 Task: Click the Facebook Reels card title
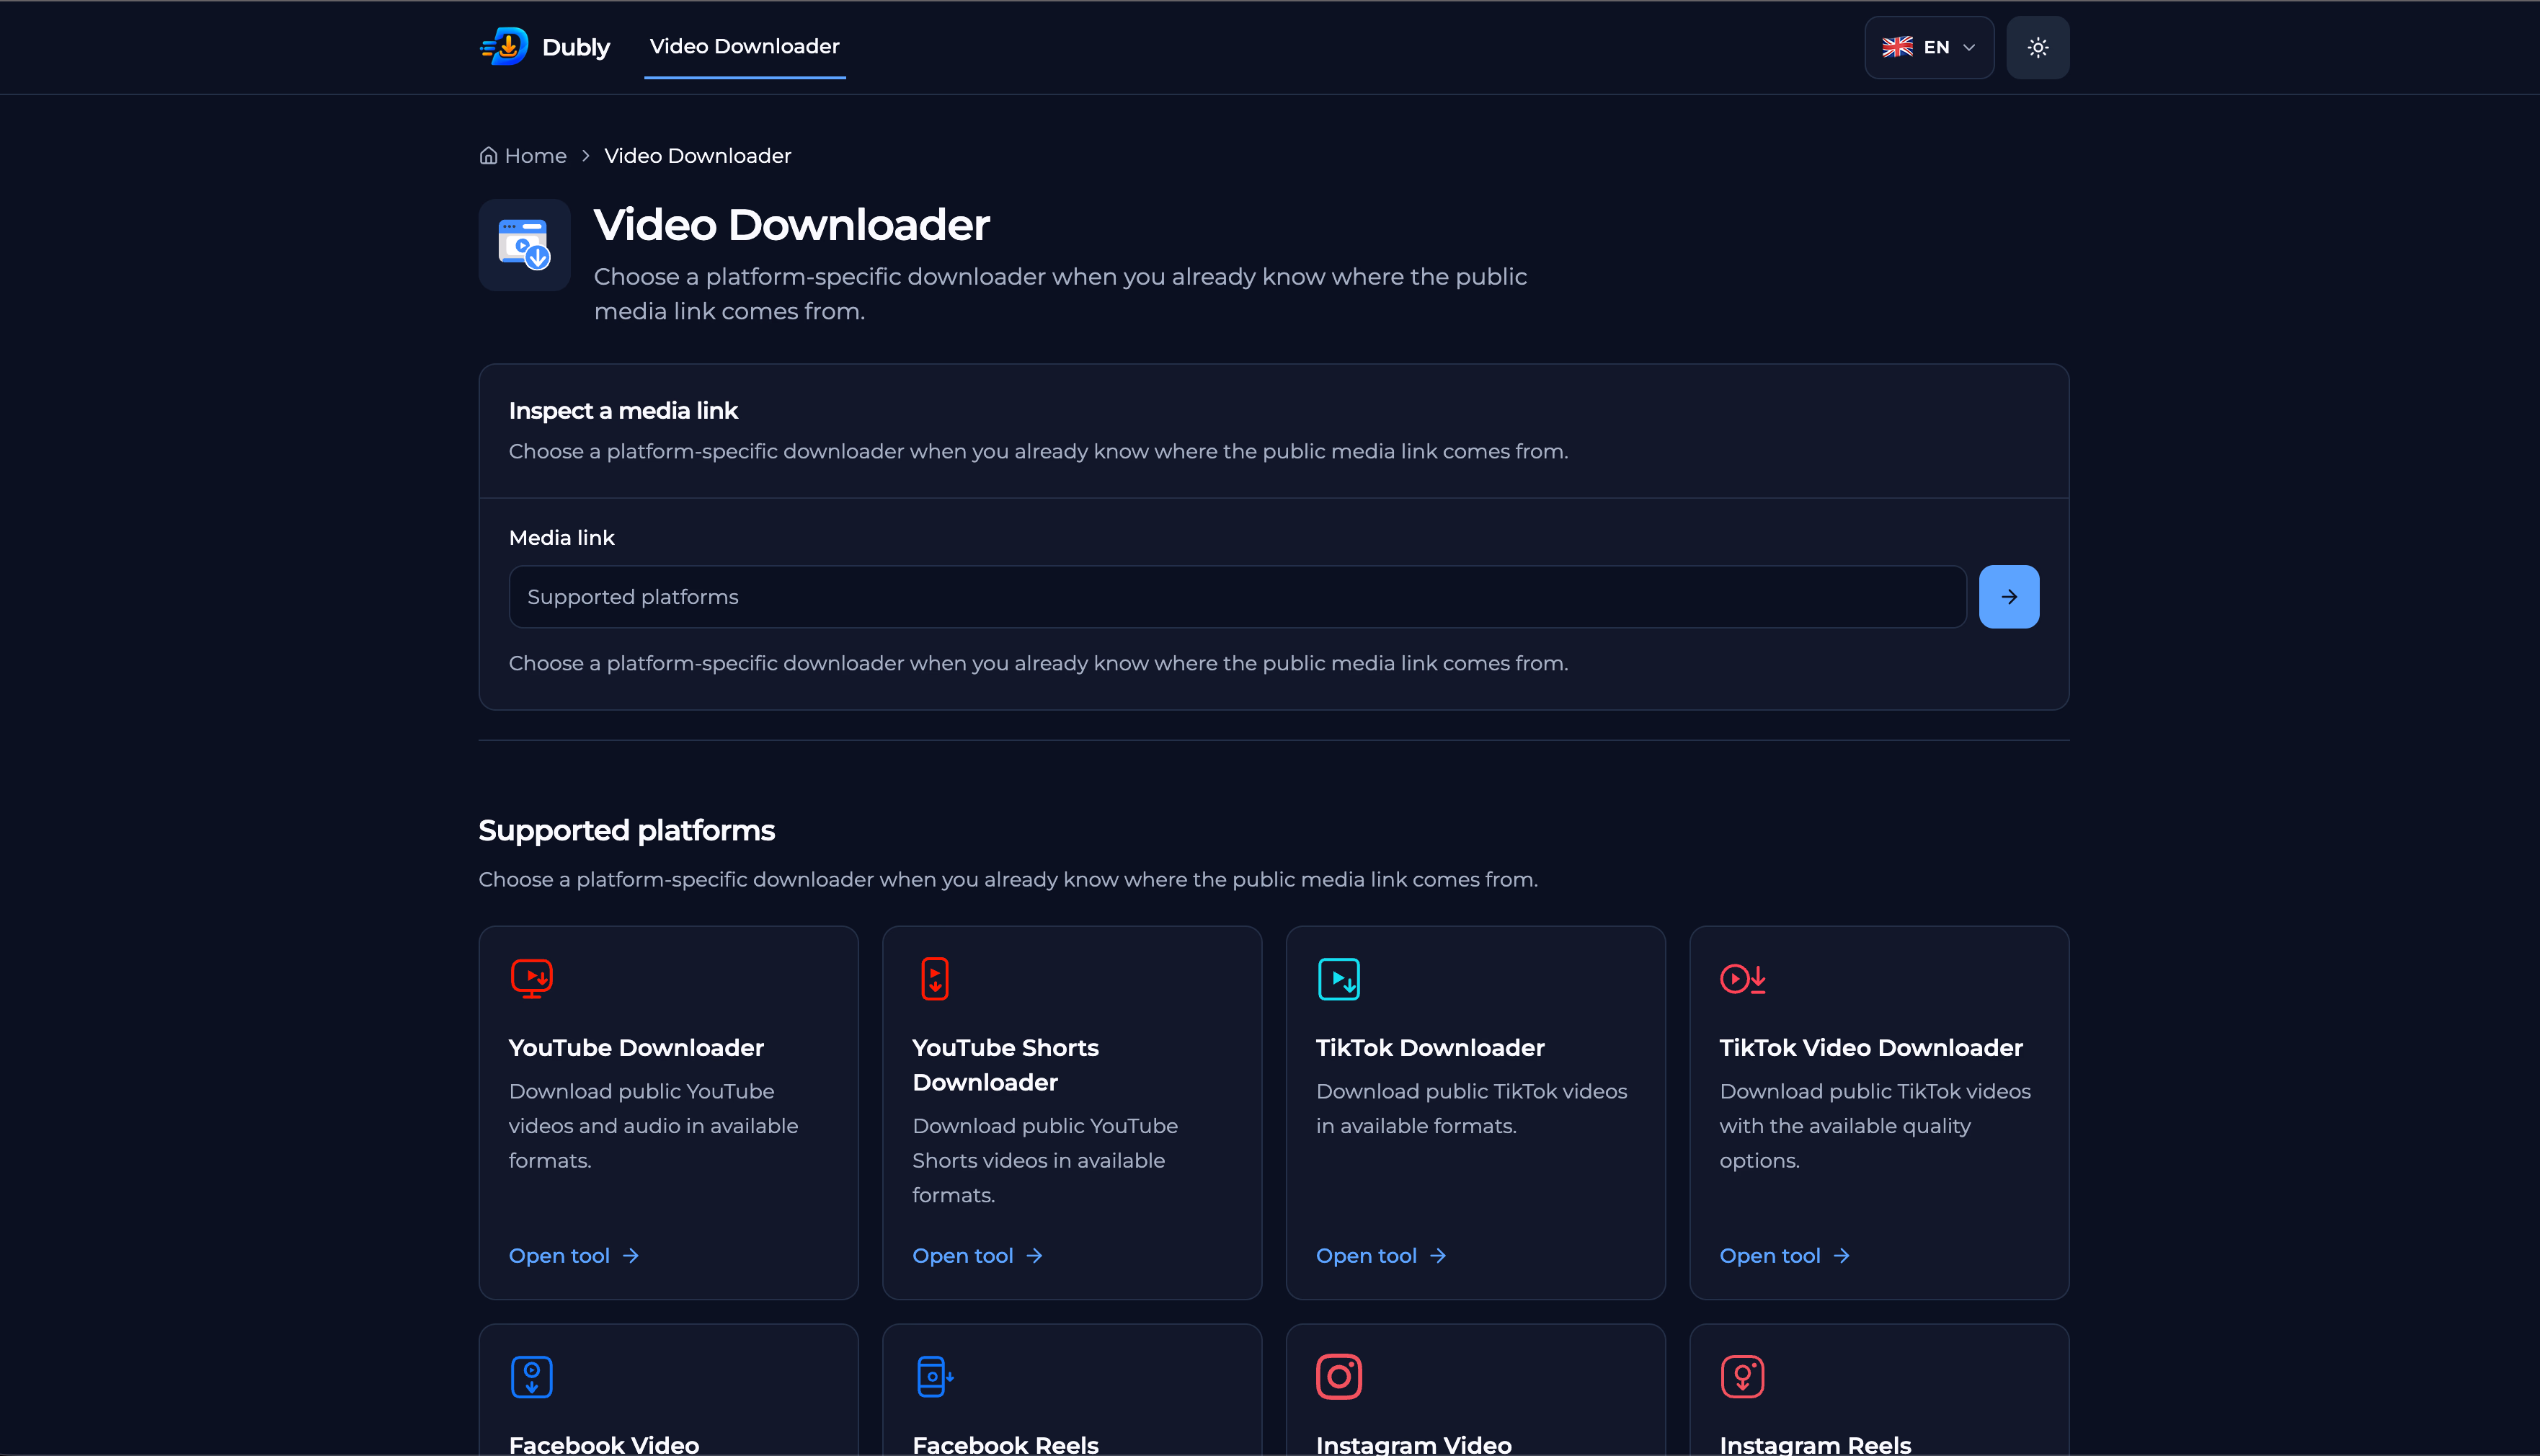[1005, 1445]
